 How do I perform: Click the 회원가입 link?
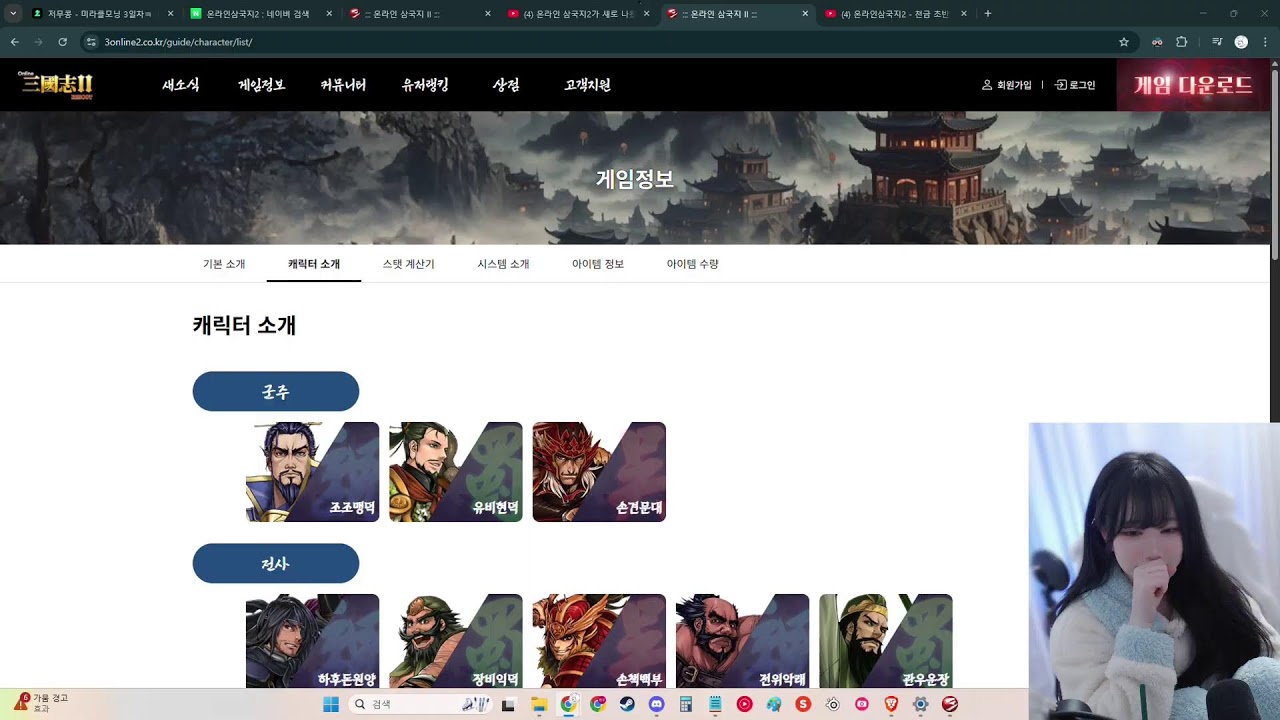pyautogui.click(x=1007, y=85)
